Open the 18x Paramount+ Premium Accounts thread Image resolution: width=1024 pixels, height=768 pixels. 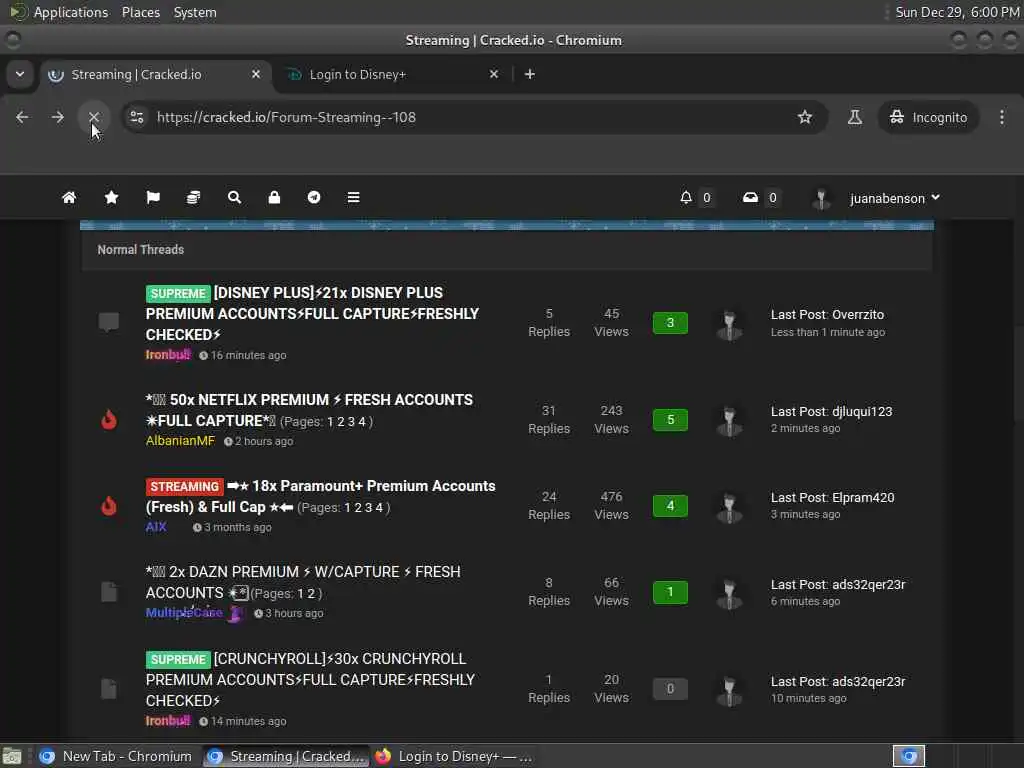point(320,496)
